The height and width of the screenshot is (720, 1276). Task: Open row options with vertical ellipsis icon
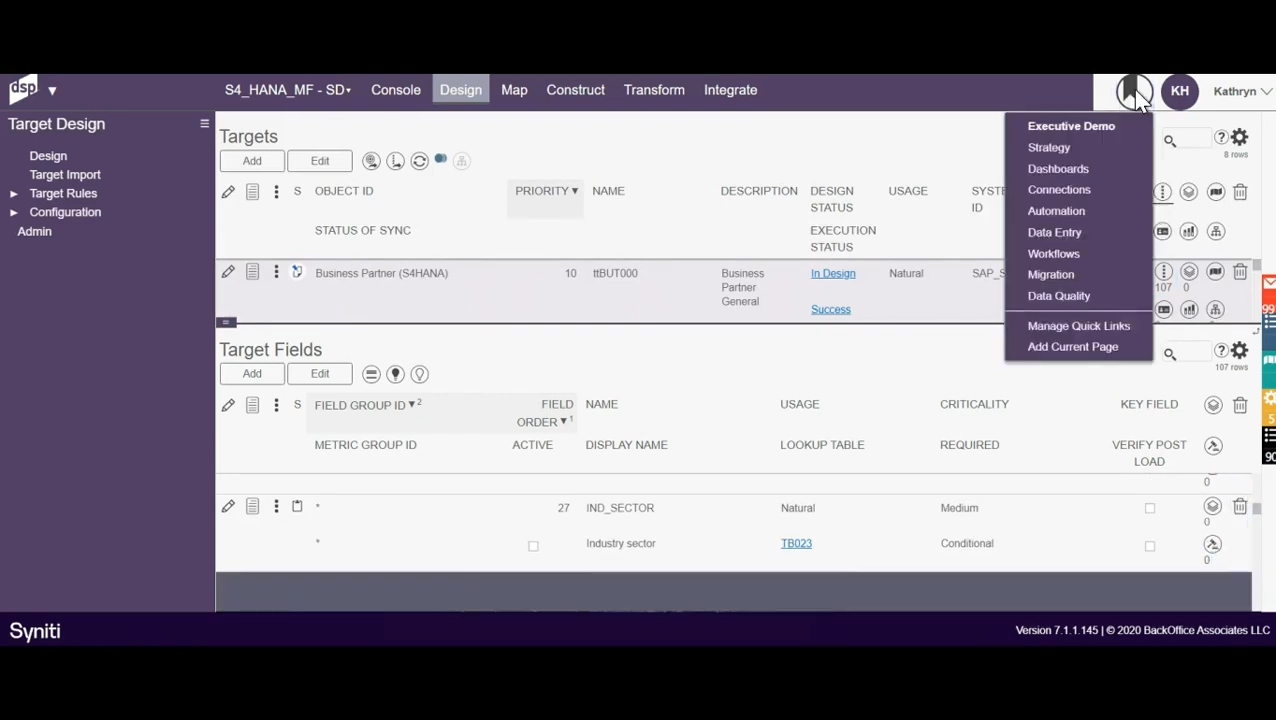click(276, 272)
